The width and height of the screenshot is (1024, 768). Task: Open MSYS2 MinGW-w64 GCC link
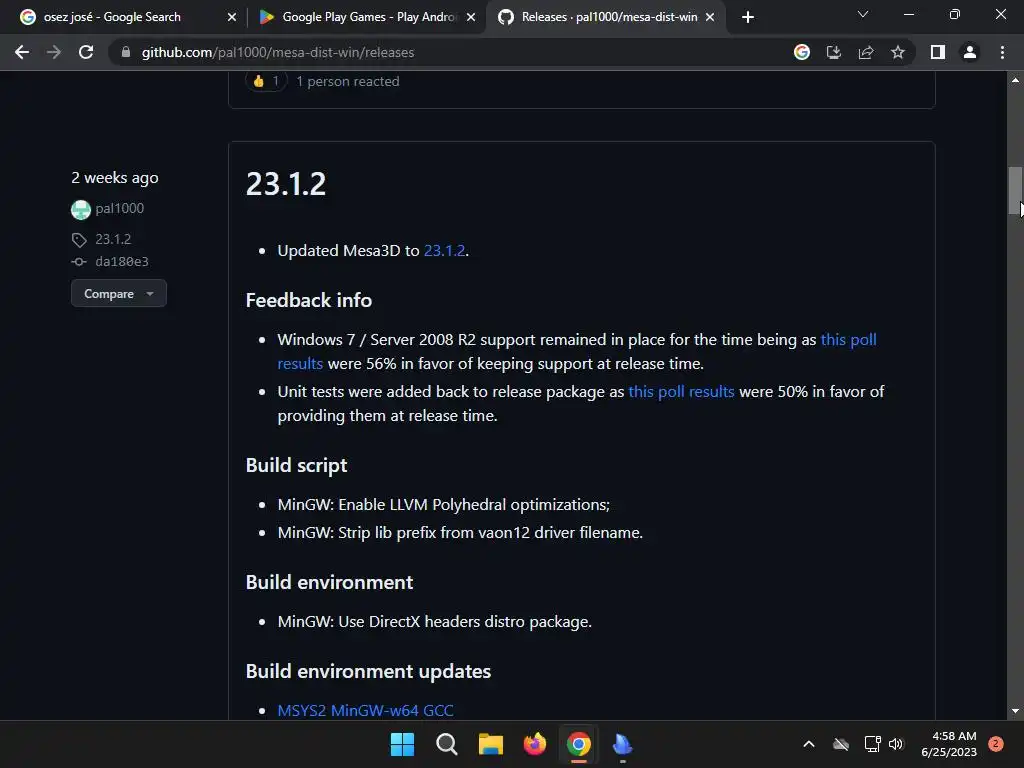[x=365, y=710]
